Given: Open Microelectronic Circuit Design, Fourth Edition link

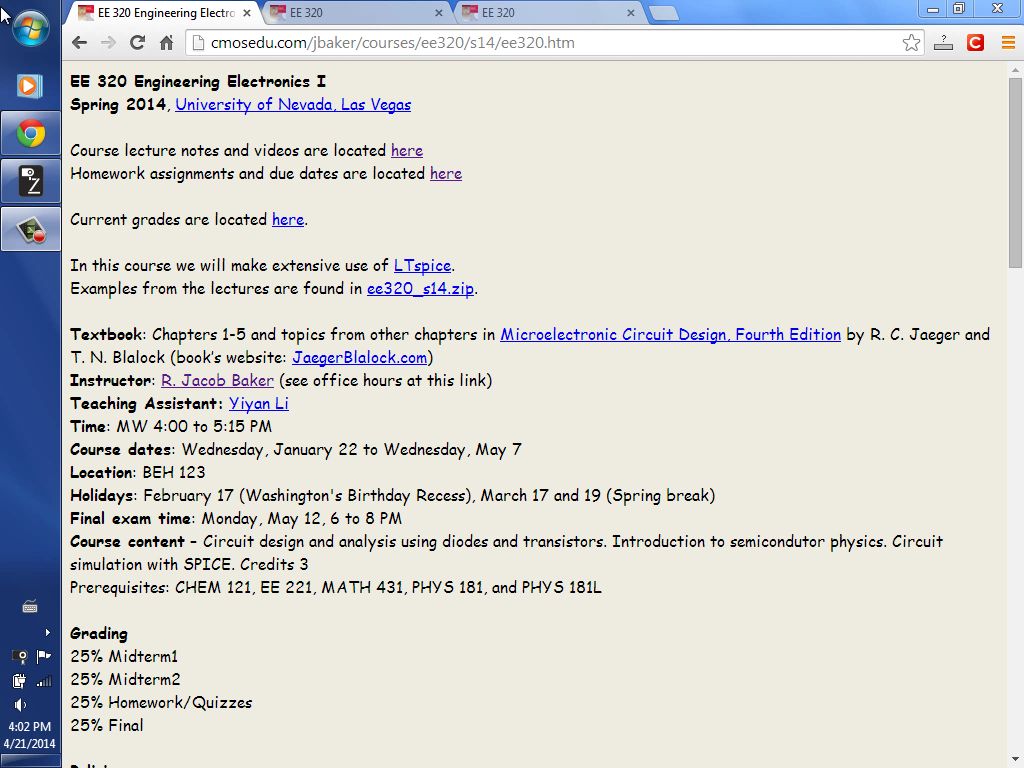Looking at the screenshot, I should pyautogui.click(x=671, y=334).
